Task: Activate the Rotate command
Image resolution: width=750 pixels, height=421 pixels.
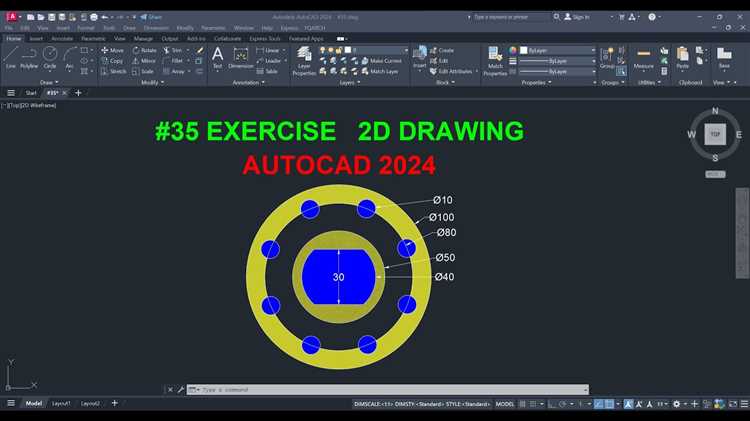Action: point(144,50)
